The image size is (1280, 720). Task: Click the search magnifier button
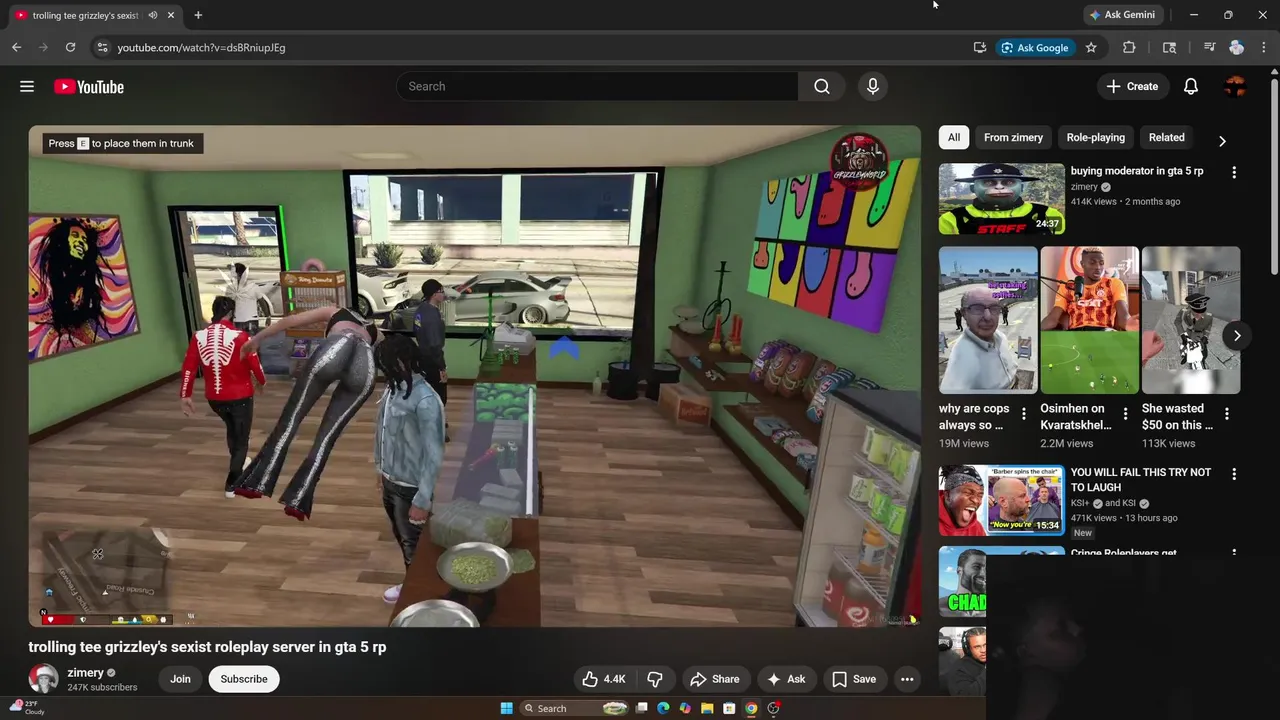coord(822,87)
